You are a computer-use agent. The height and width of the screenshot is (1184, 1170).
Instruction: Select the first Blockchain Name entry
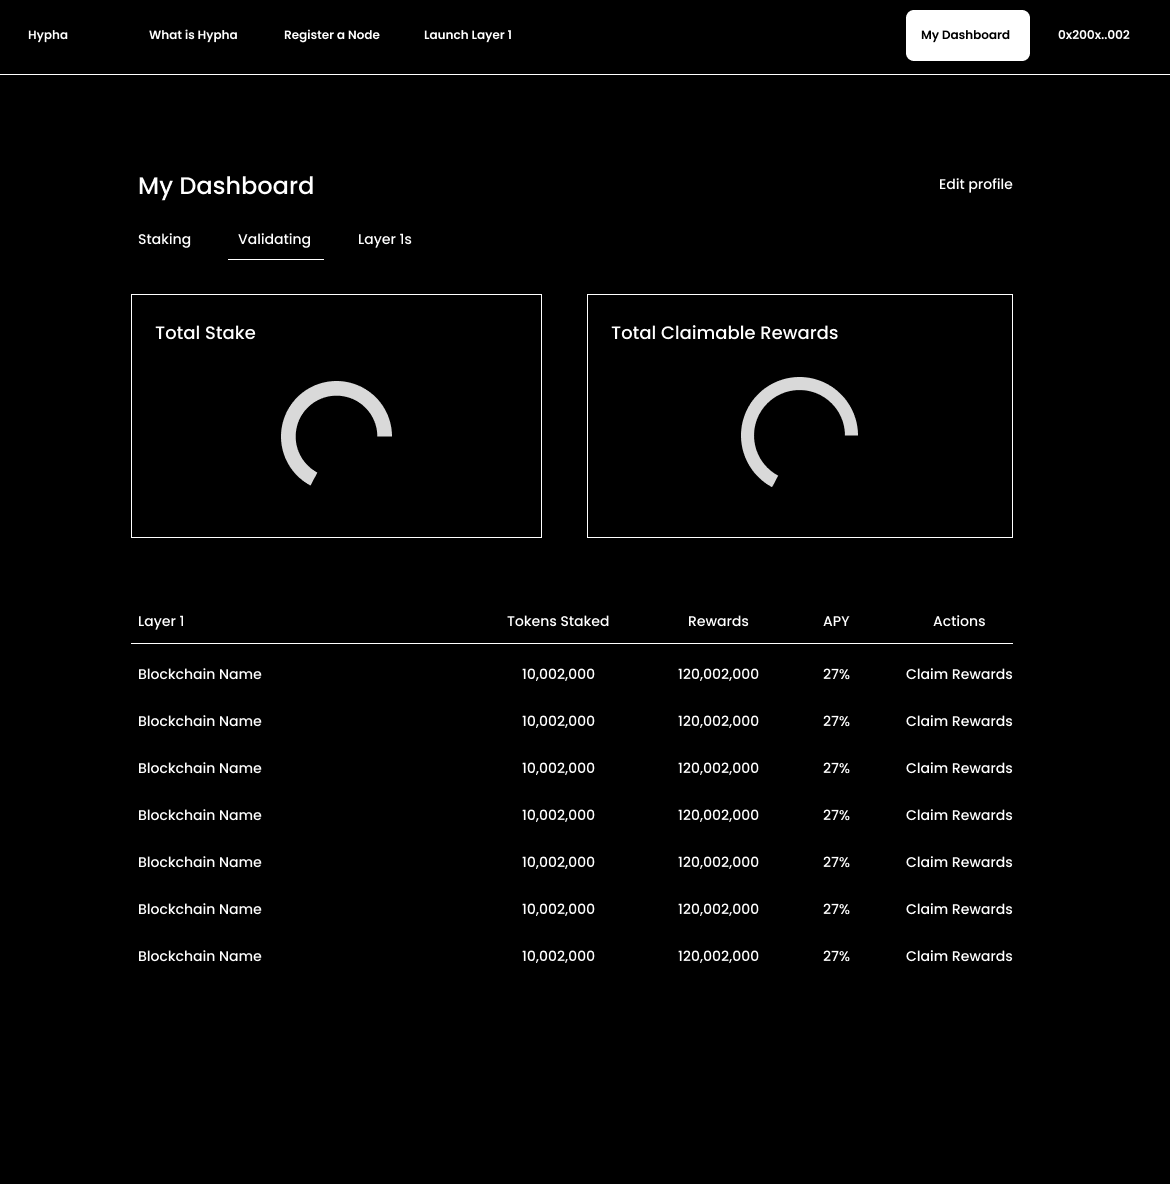pos(199,674)
